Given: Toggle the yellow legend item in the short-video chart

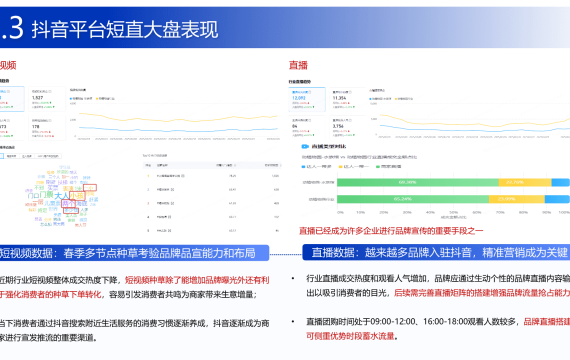Looking at the screenshot, I should 105,98.
